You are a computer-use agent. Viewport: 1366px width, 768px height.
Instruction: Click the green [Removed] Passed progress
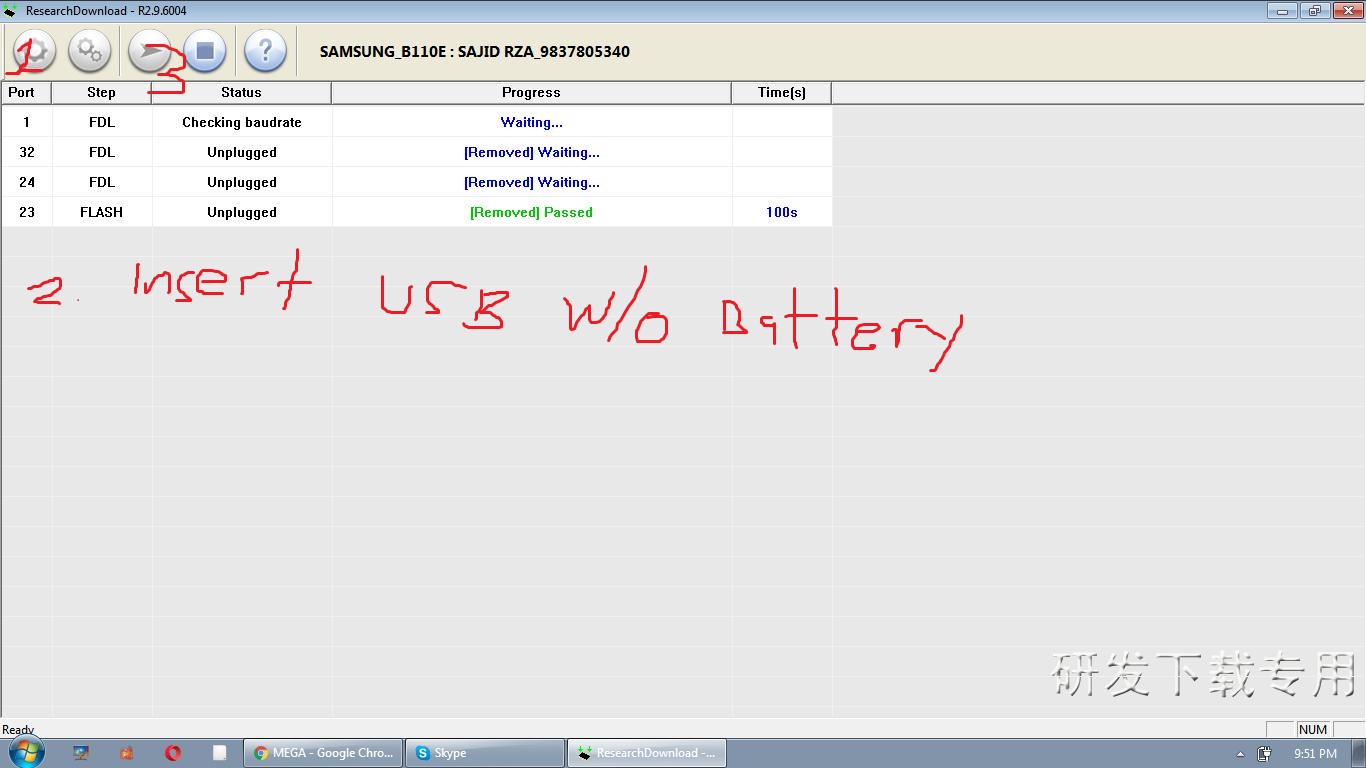coord(532,212)
